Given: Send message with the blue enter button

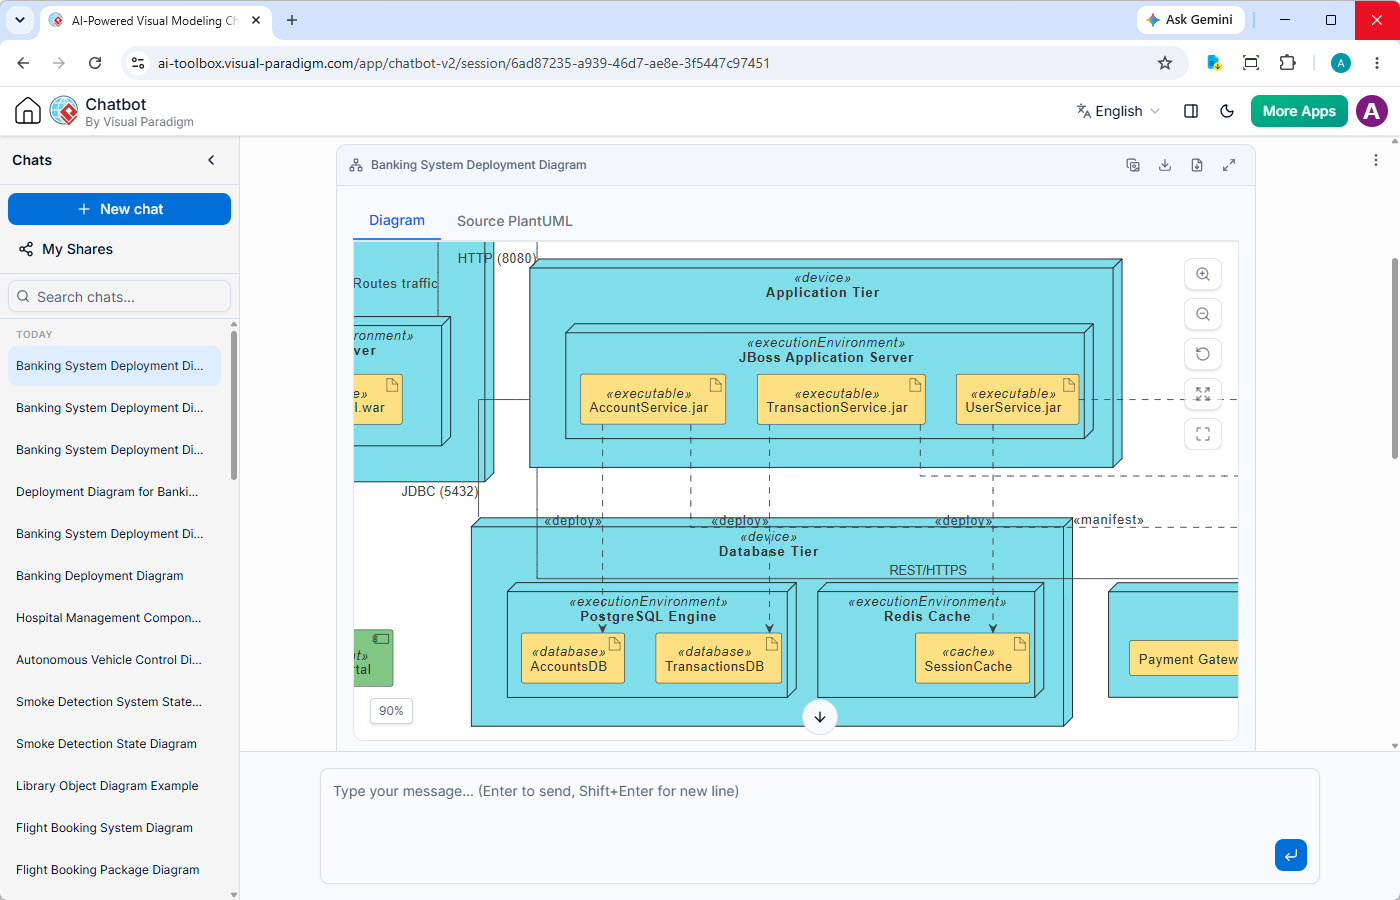Looking at the screenshot, I should point(1291,855).
